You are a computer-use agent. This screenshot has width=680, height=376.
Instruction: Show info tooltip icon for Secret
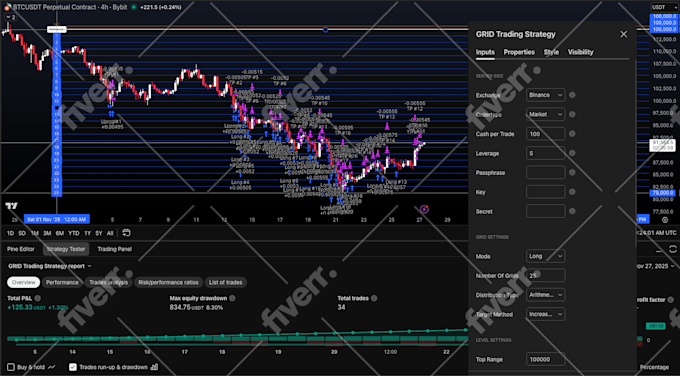572,212
